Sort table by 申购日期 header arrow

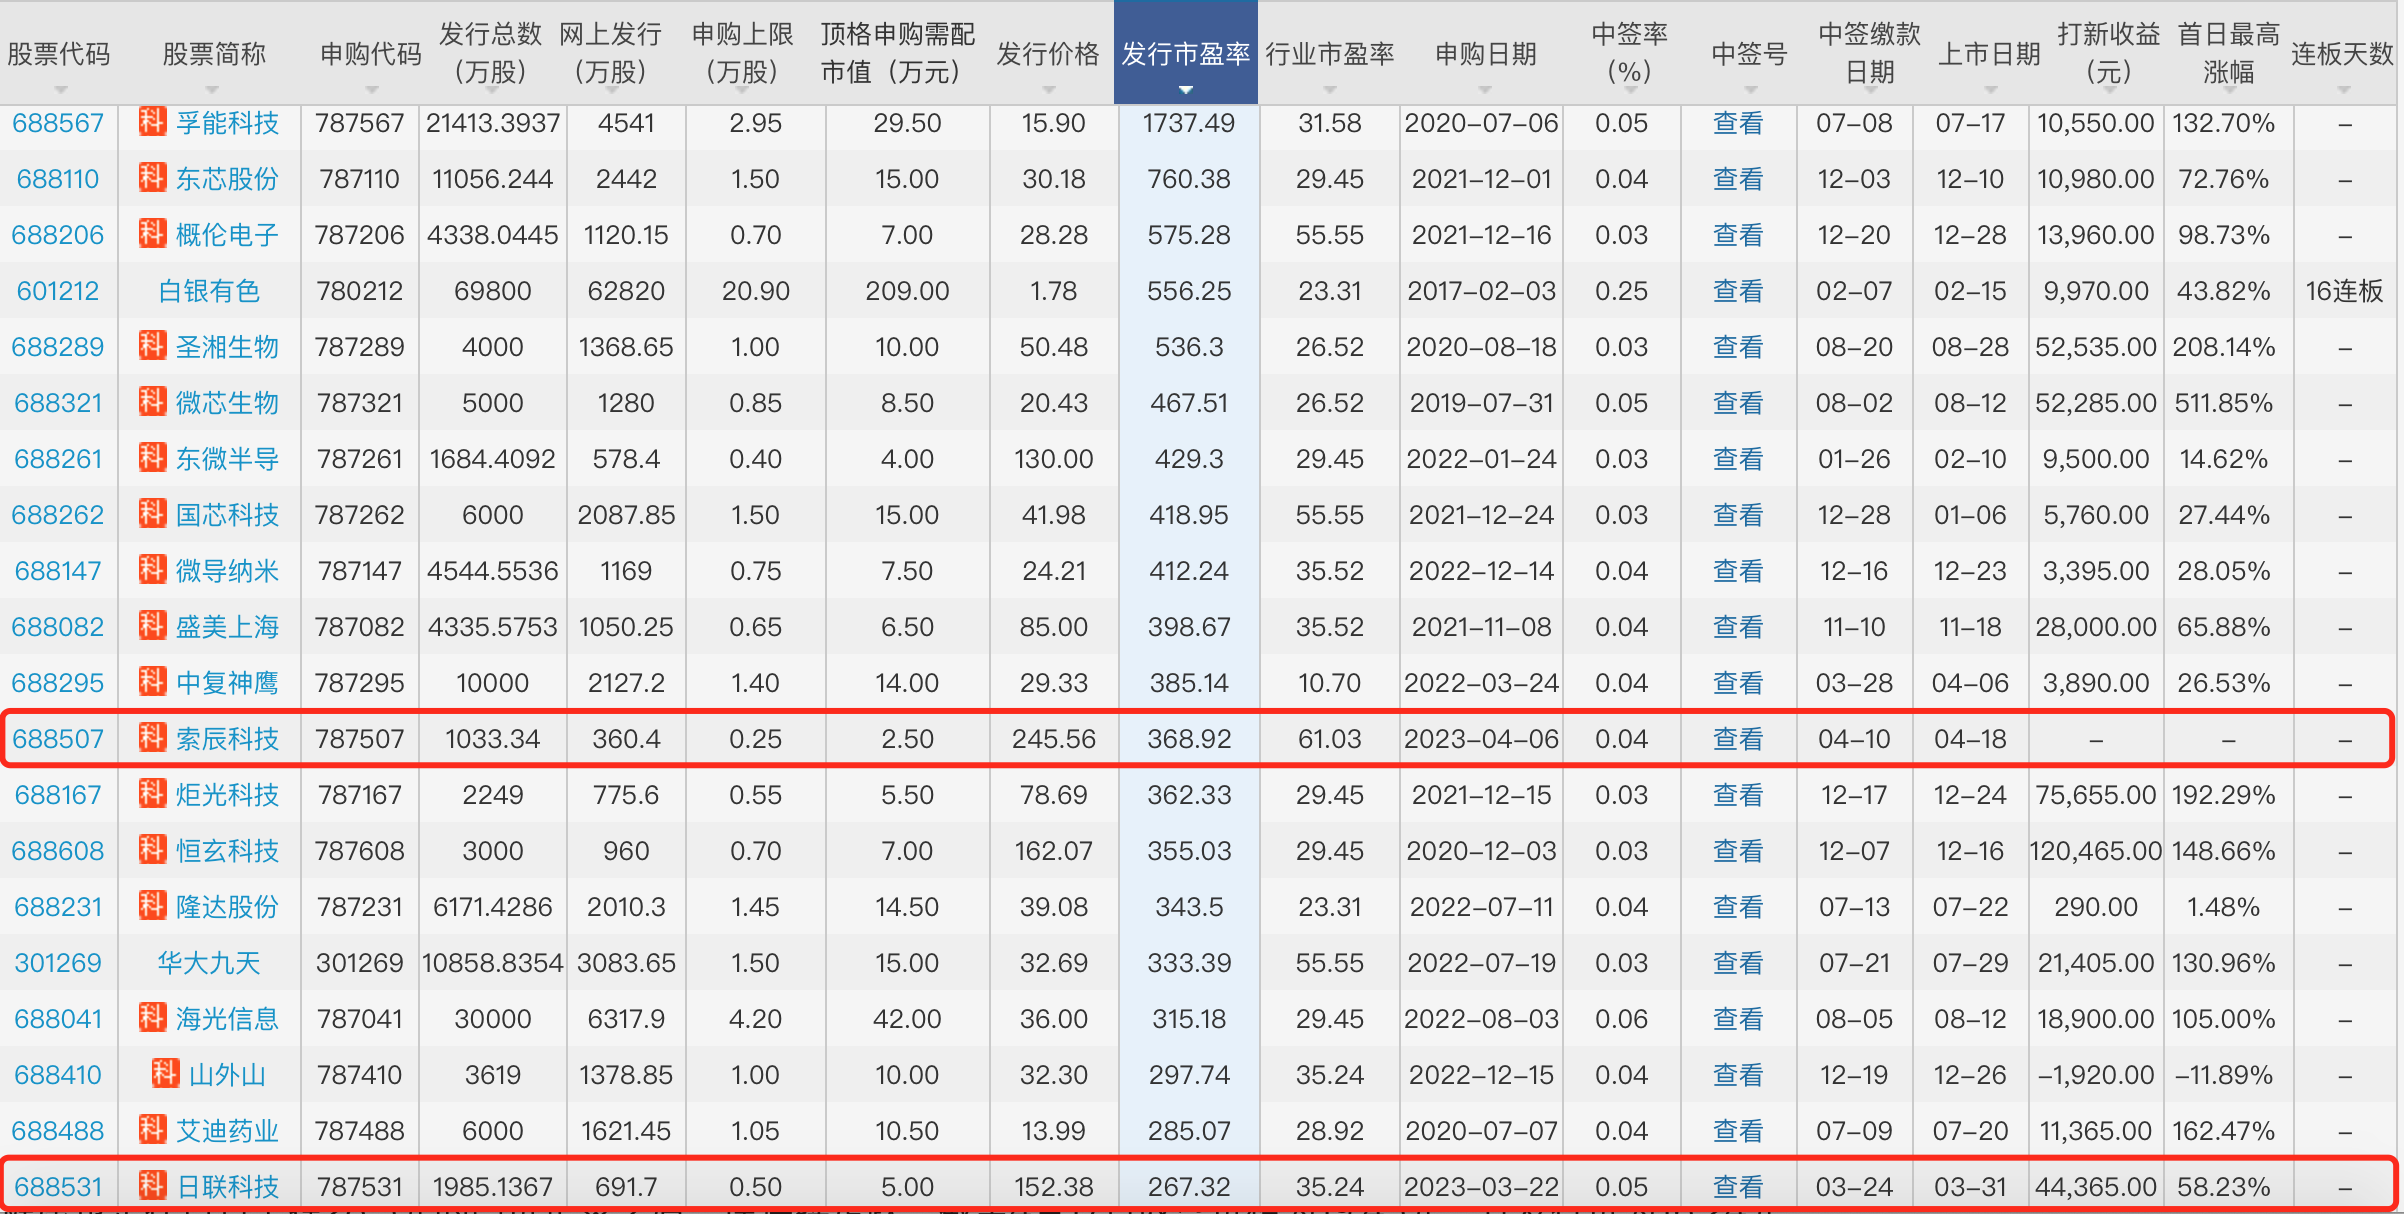(1485, 90)
